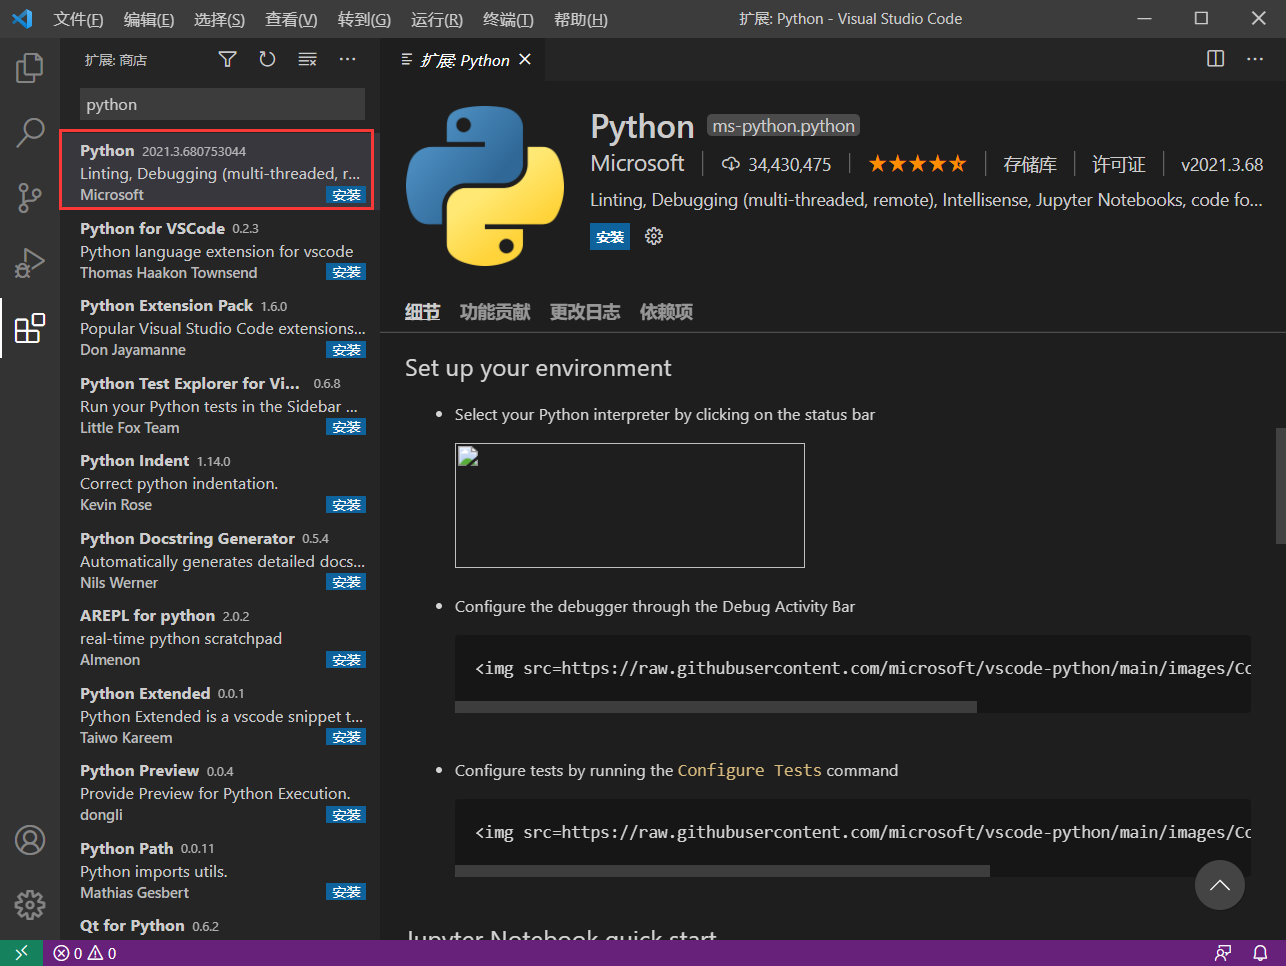This screenshot has height=966, width=1286.
Task: Click the python search input box
Action: [x=222, y=104]
